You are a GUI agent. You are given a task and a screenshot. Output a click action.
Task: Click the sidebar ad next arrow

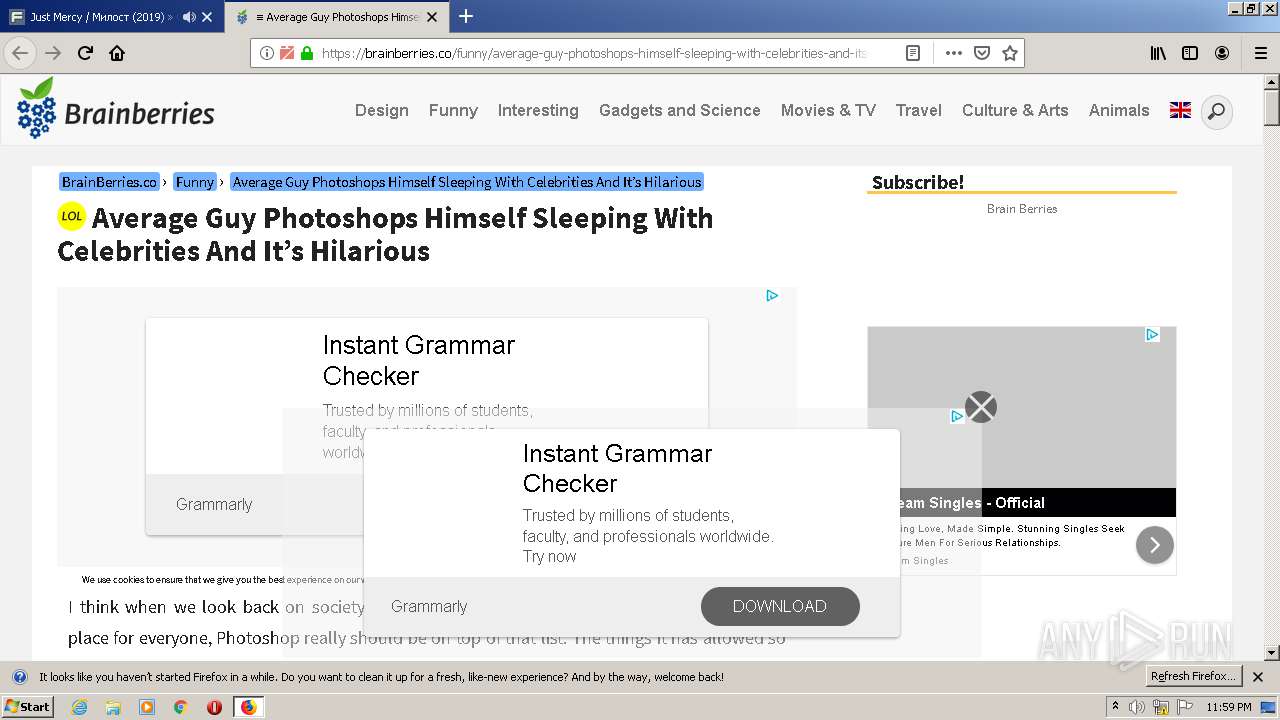[1154, 545]
